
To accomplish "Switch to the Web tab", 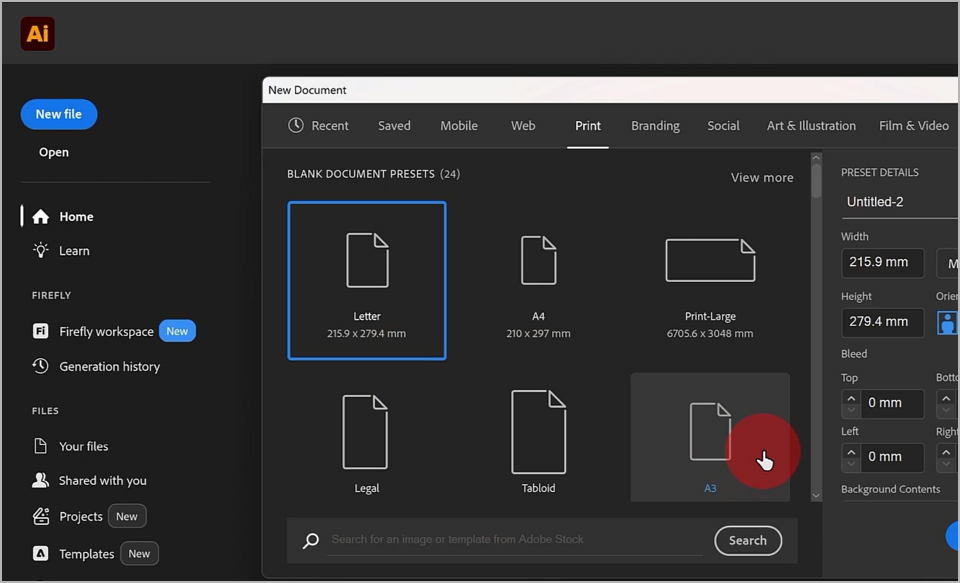I will 523,126.
